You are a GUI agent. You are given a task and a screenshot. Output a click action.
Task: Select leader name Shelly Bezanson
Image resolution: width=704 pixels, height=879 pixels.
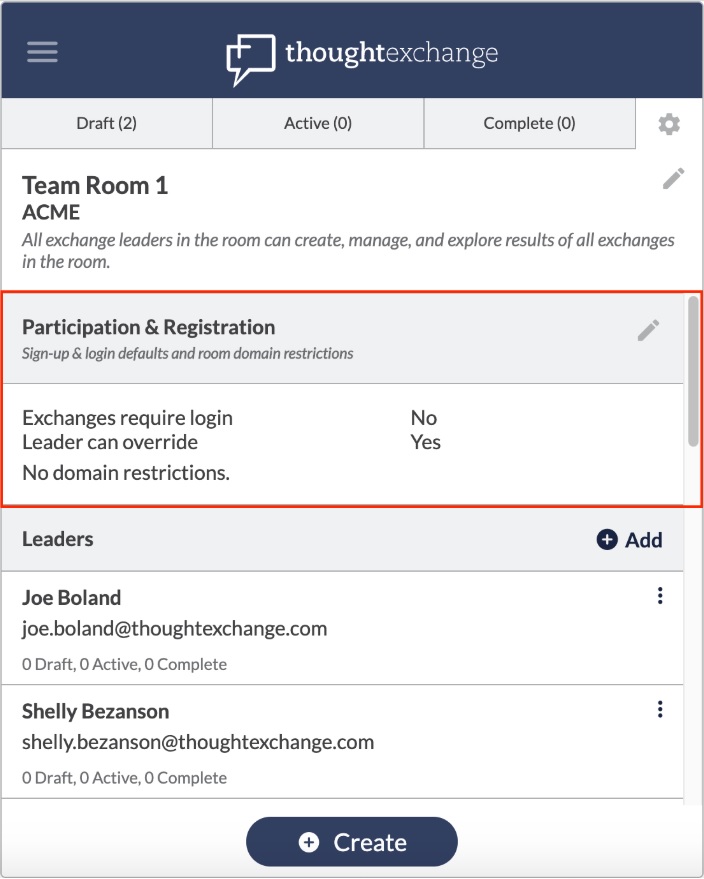tap(95, 712)
